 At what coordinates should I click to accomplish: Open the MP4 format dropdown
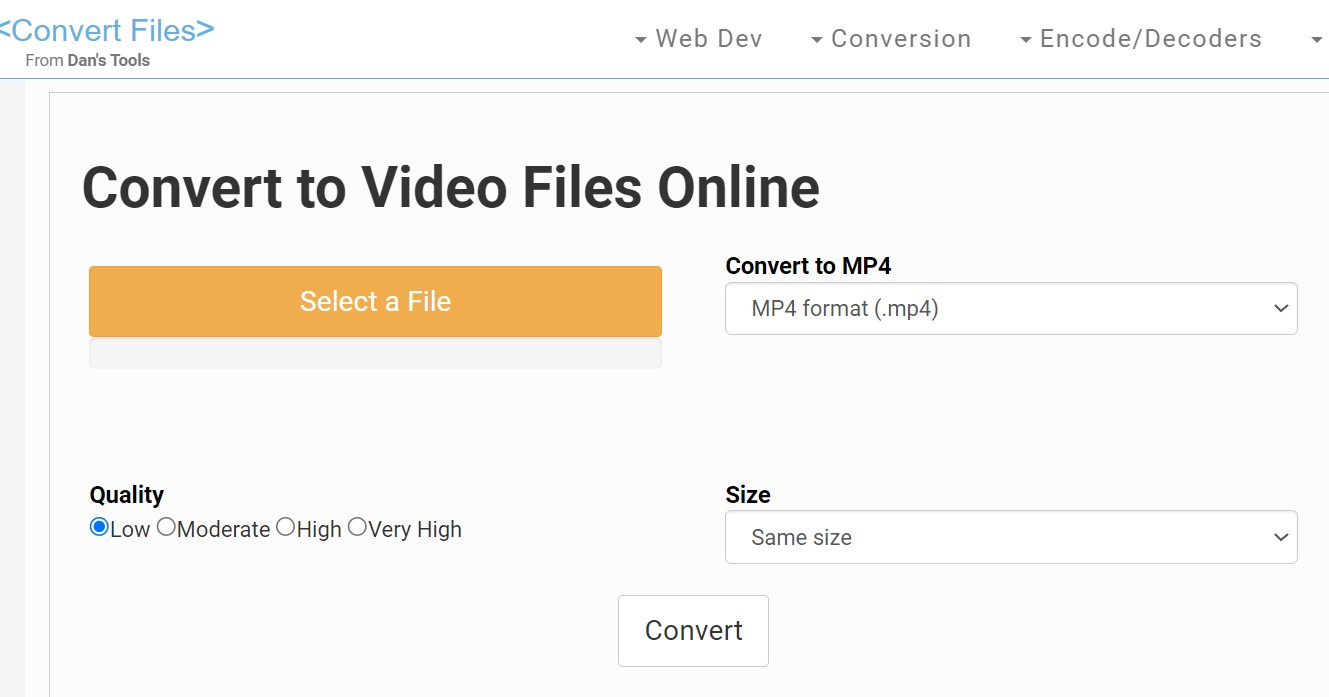click(1011, 309)
